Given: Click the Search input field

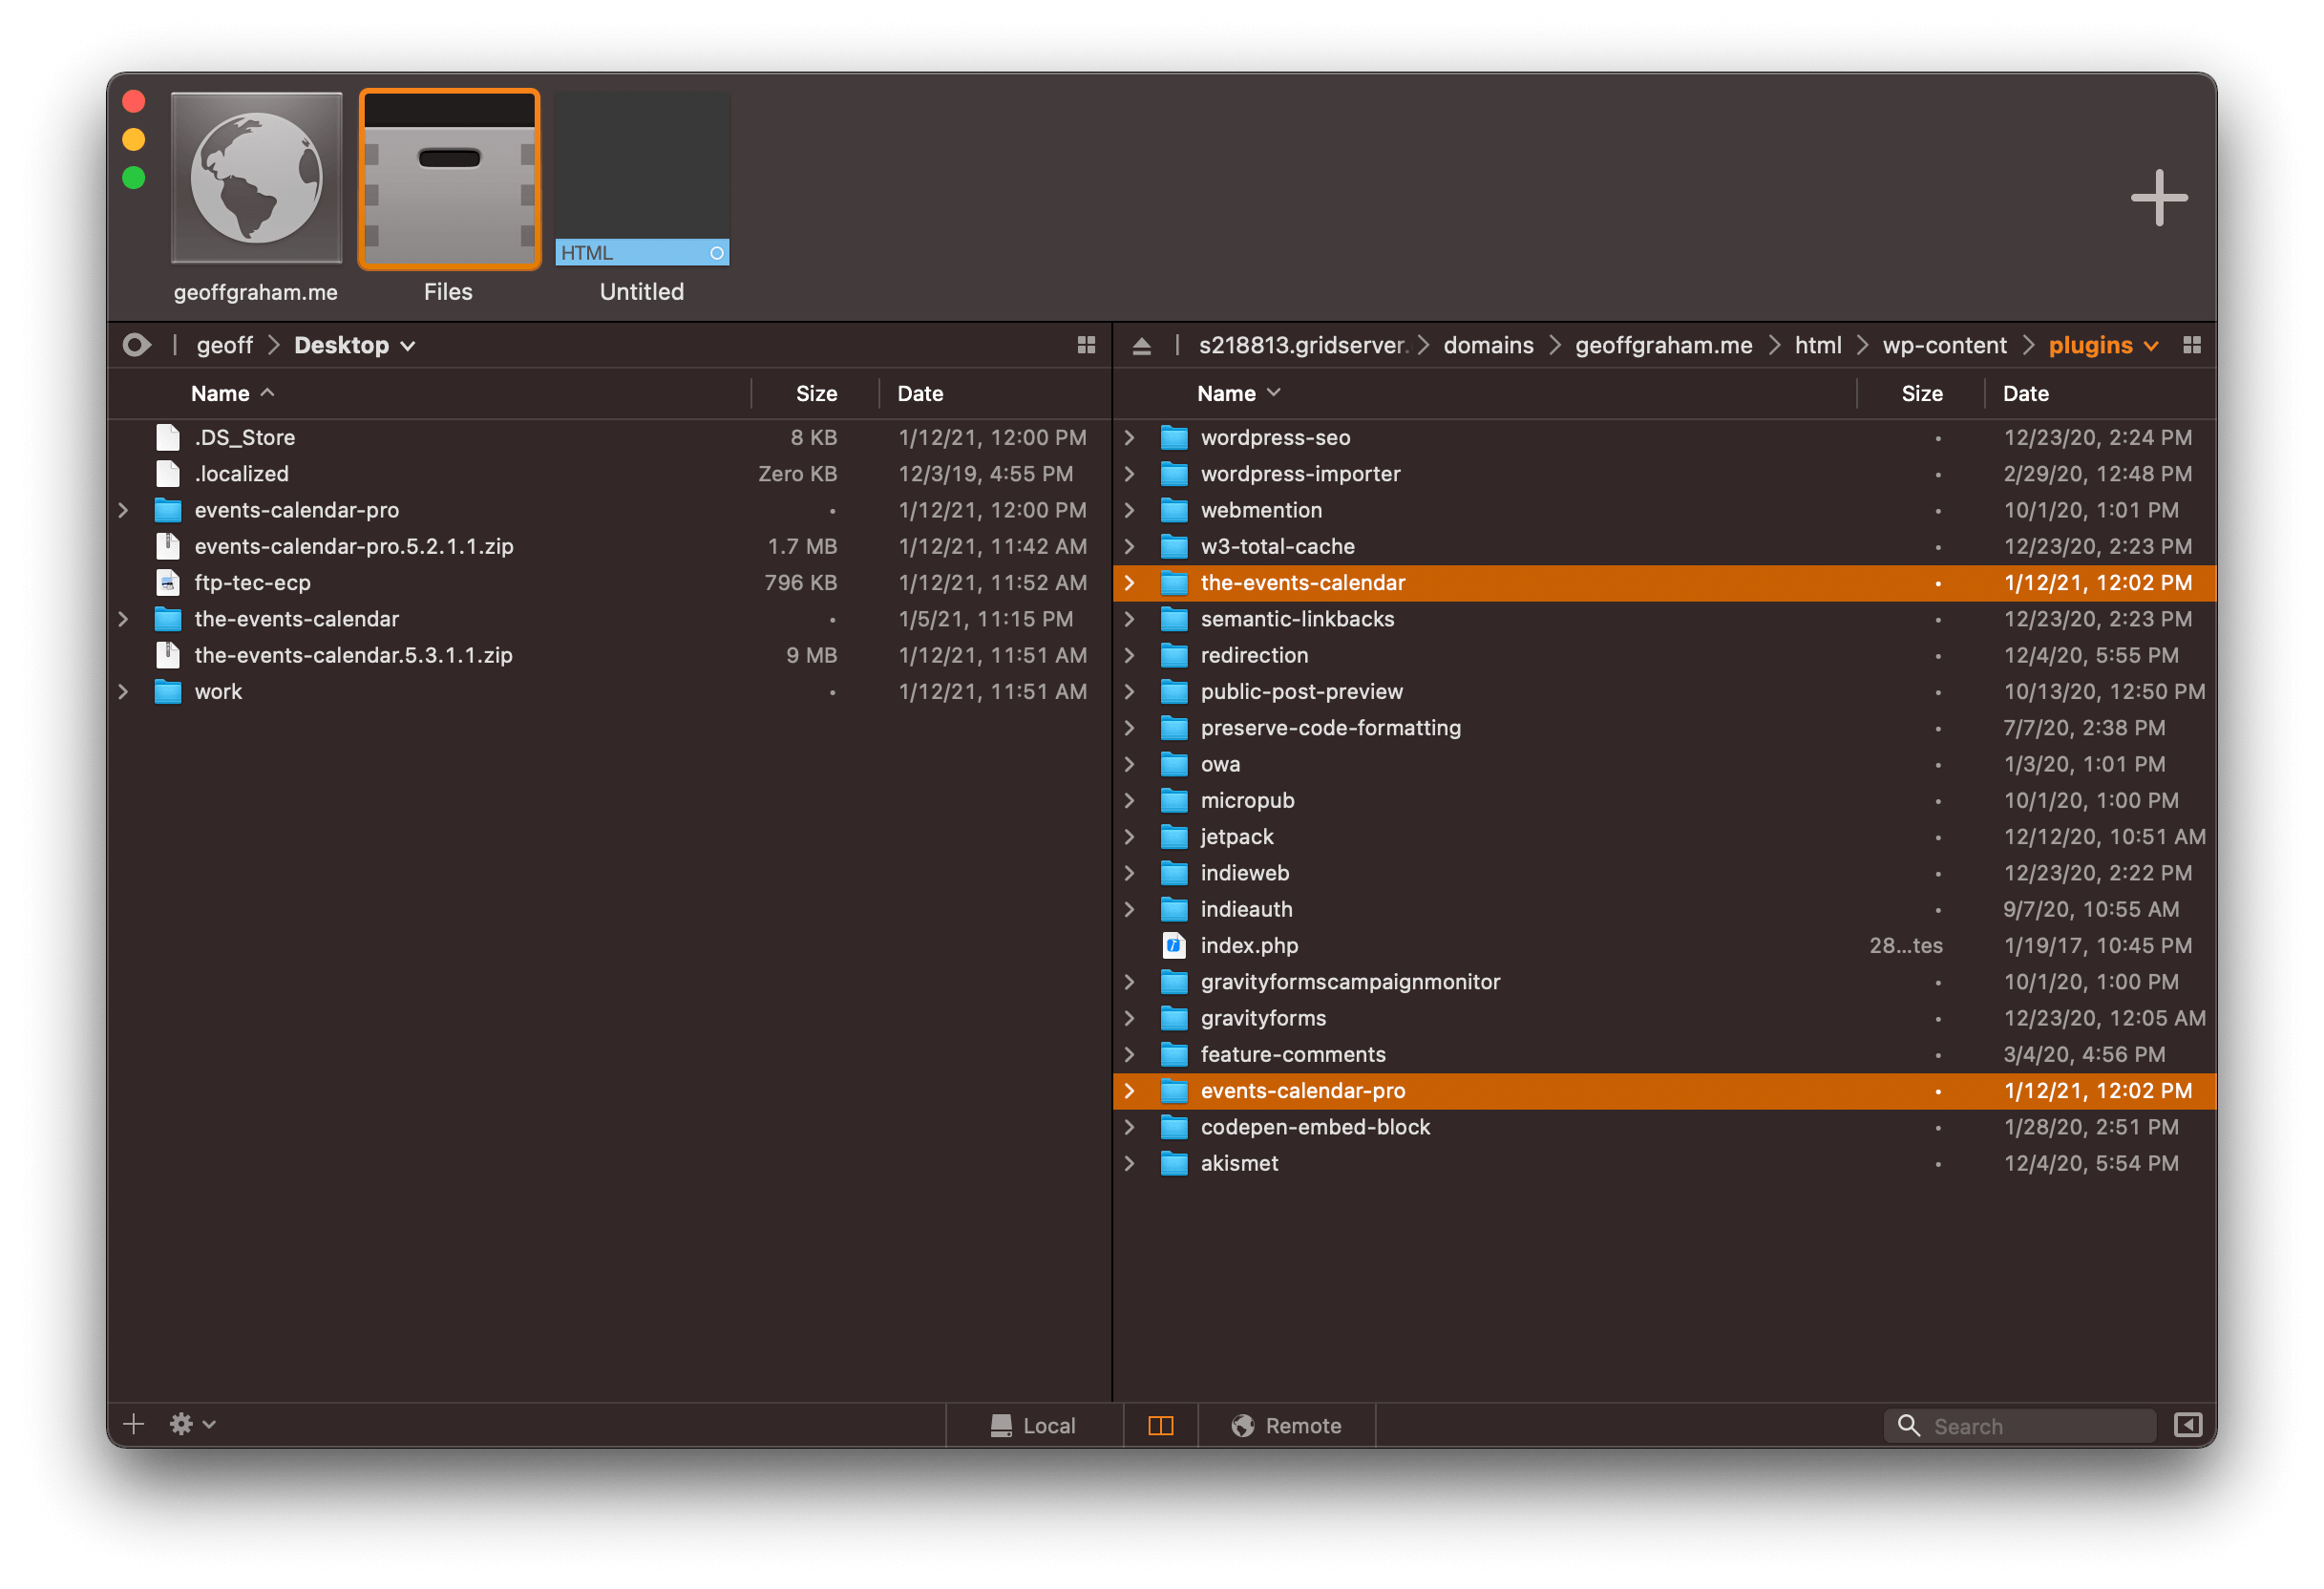Looking at the screenshot, I should [x=2018, y=1426].
